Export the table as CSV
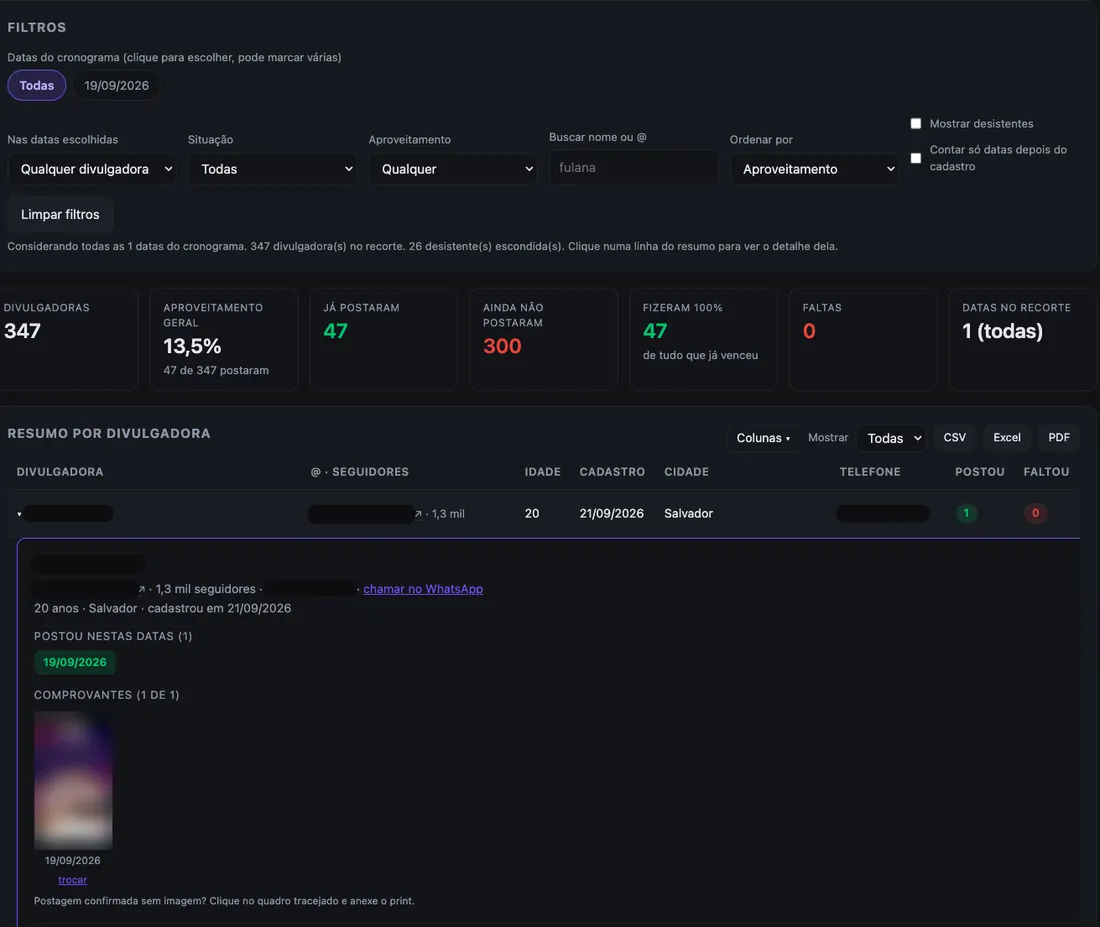The image size is (1100, 927). tap(954, 438)
